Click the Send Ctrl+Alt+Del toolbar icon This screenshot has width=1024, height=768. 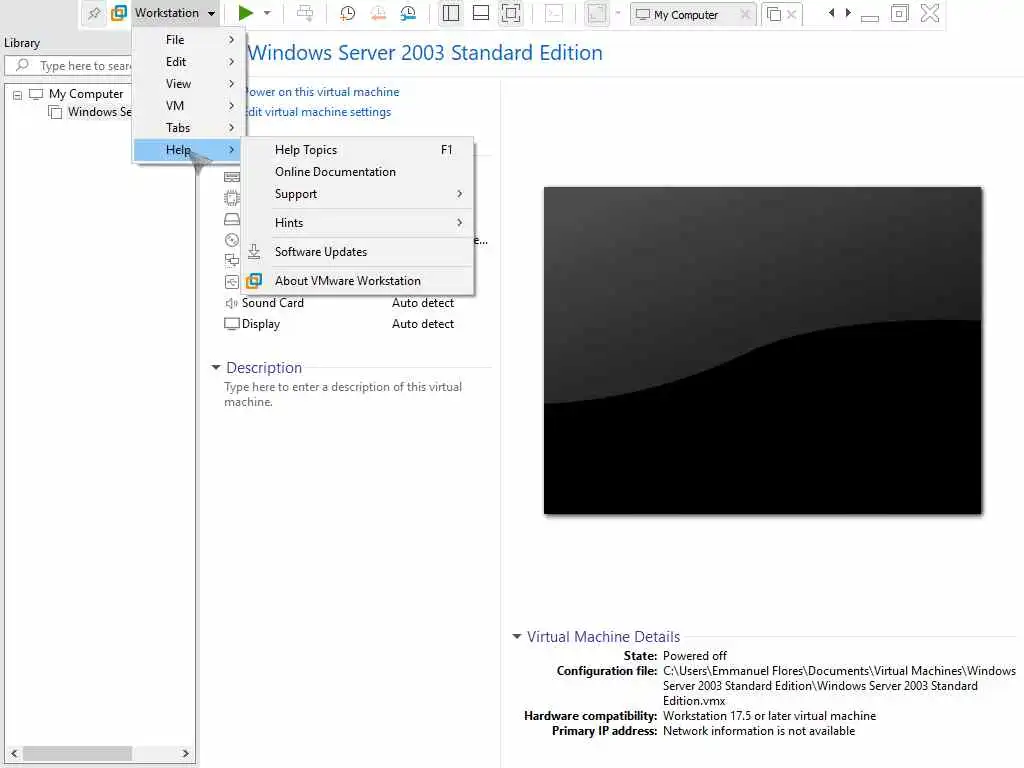coord(305,13)
